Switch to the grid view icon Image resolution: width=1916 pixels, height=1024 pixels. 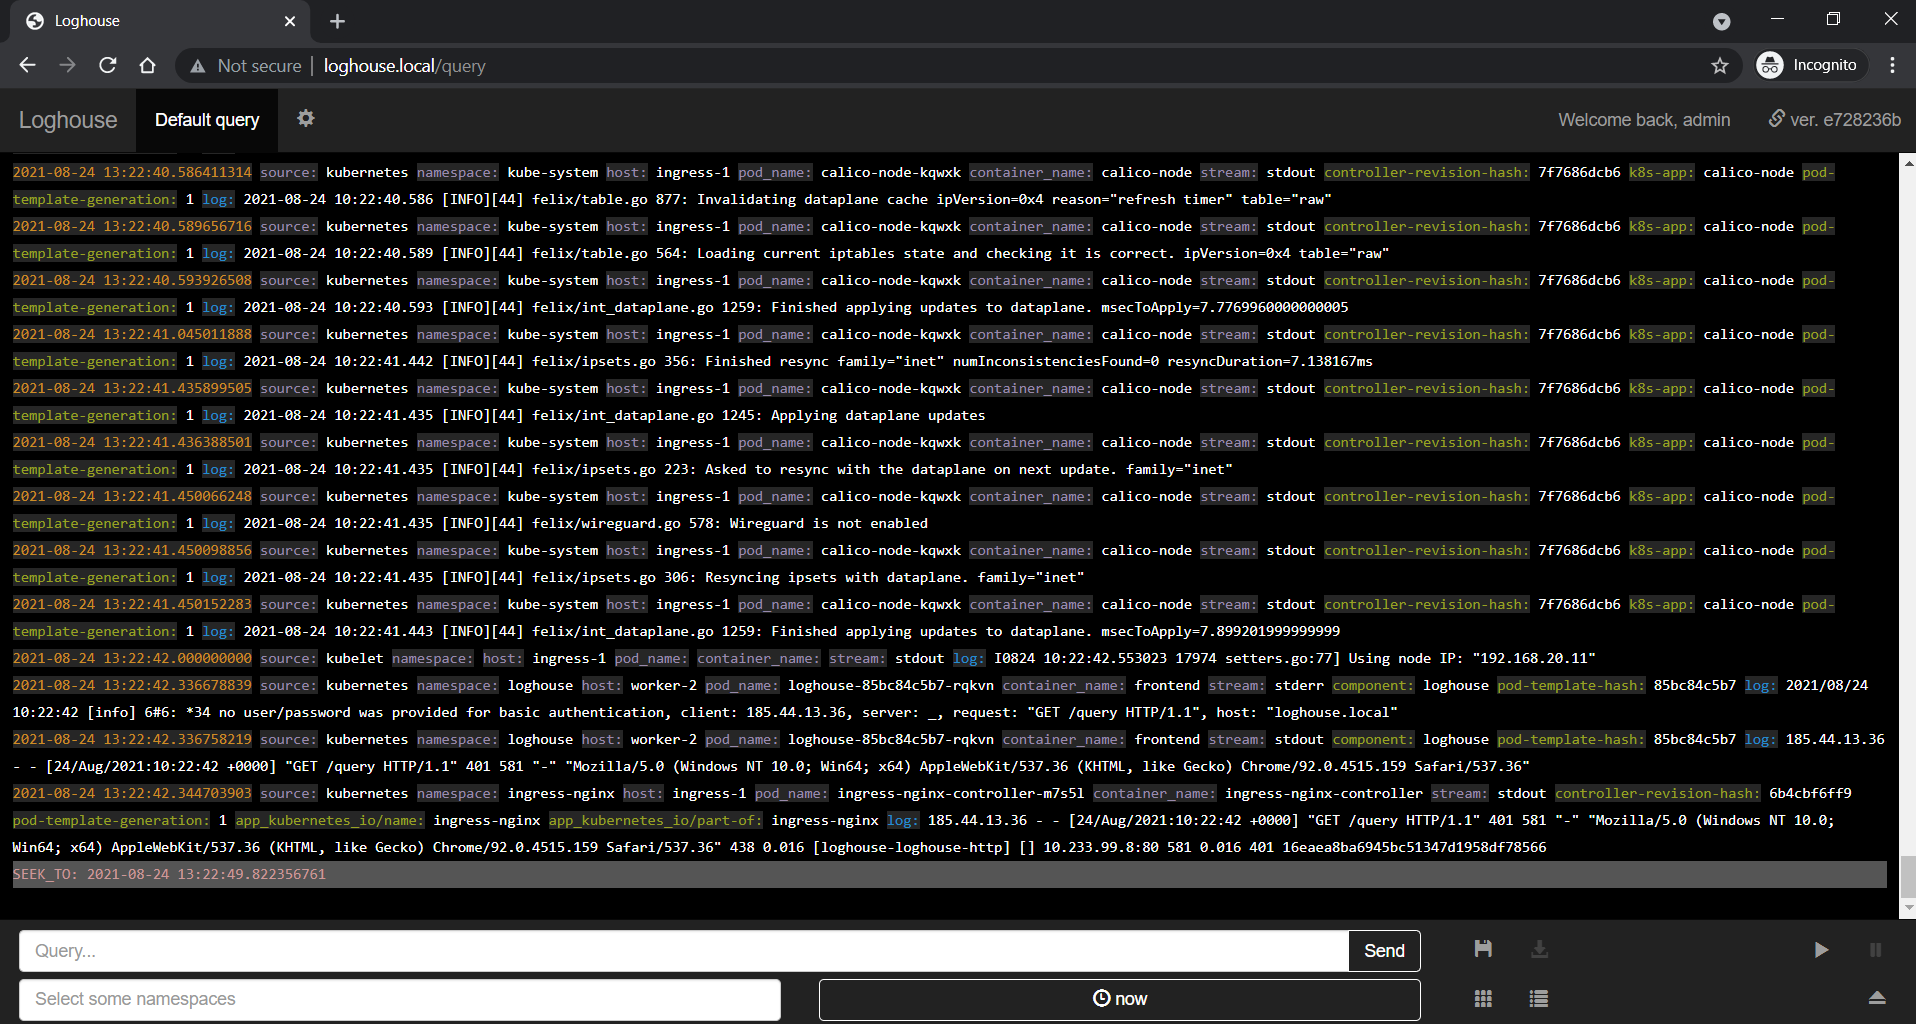click(x=1483, y=998)
